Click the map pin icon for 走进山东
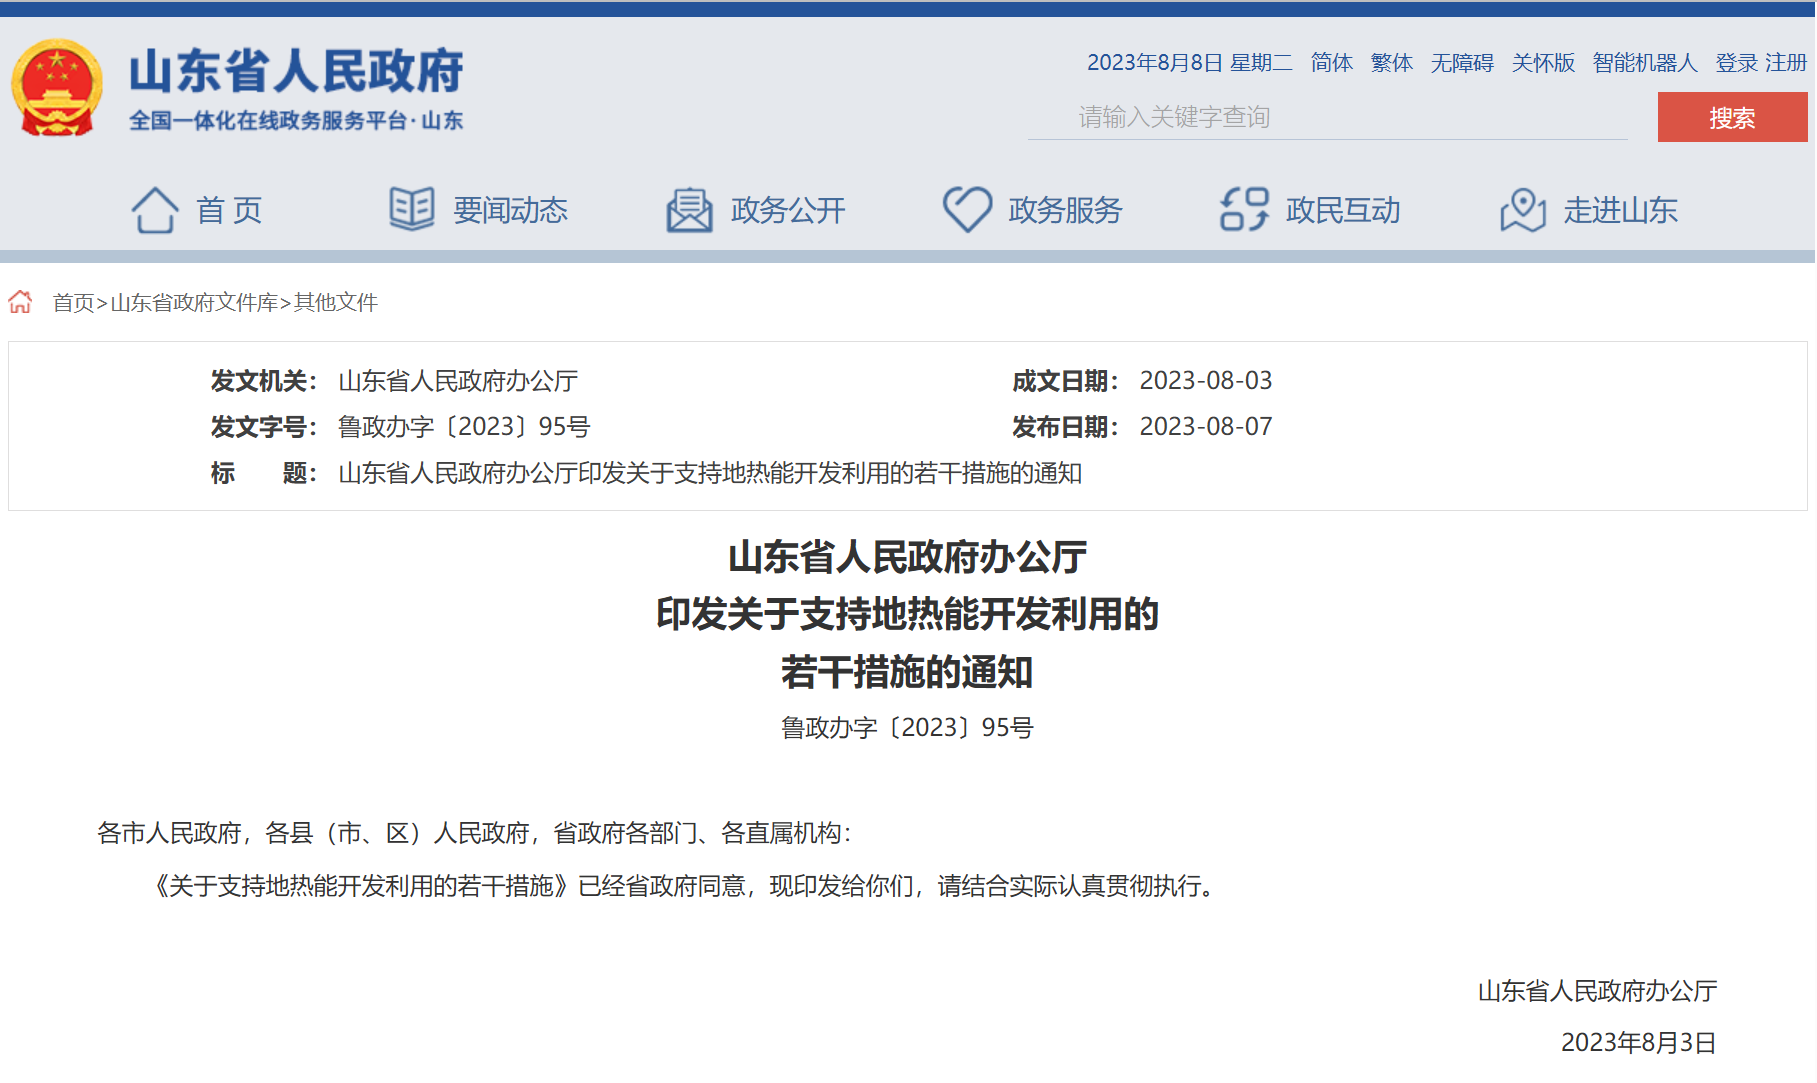 coord(1522,210)
